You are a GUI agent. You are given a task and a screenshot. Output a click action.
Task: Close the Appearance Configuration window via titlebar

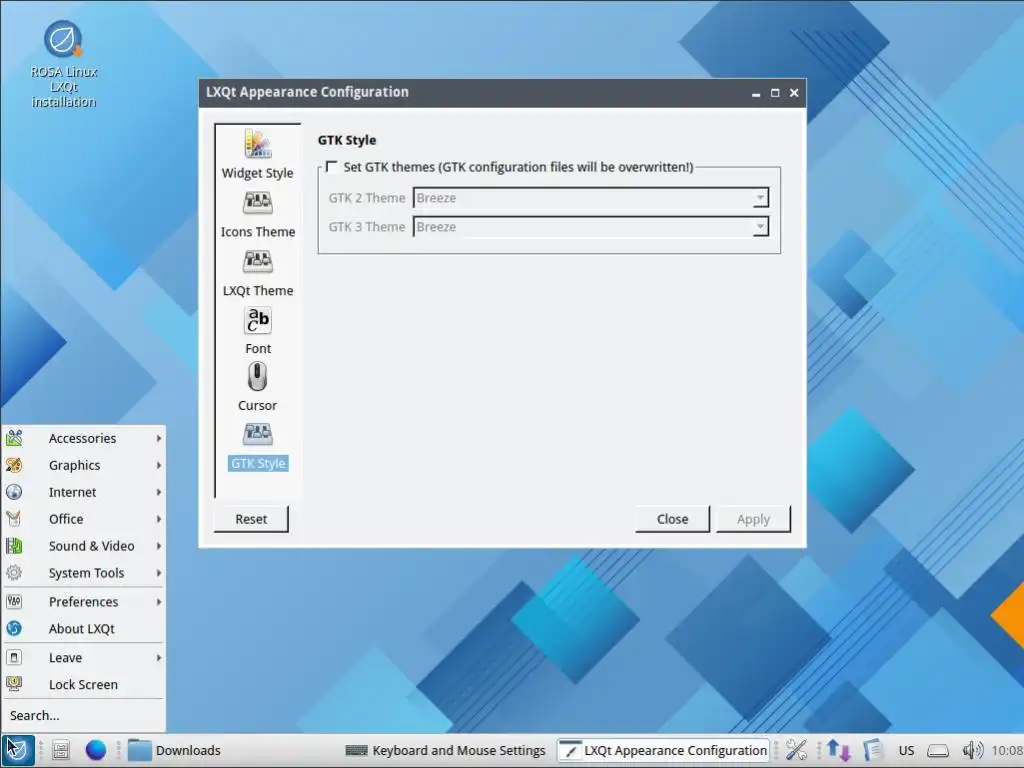(x=793, y=93)
